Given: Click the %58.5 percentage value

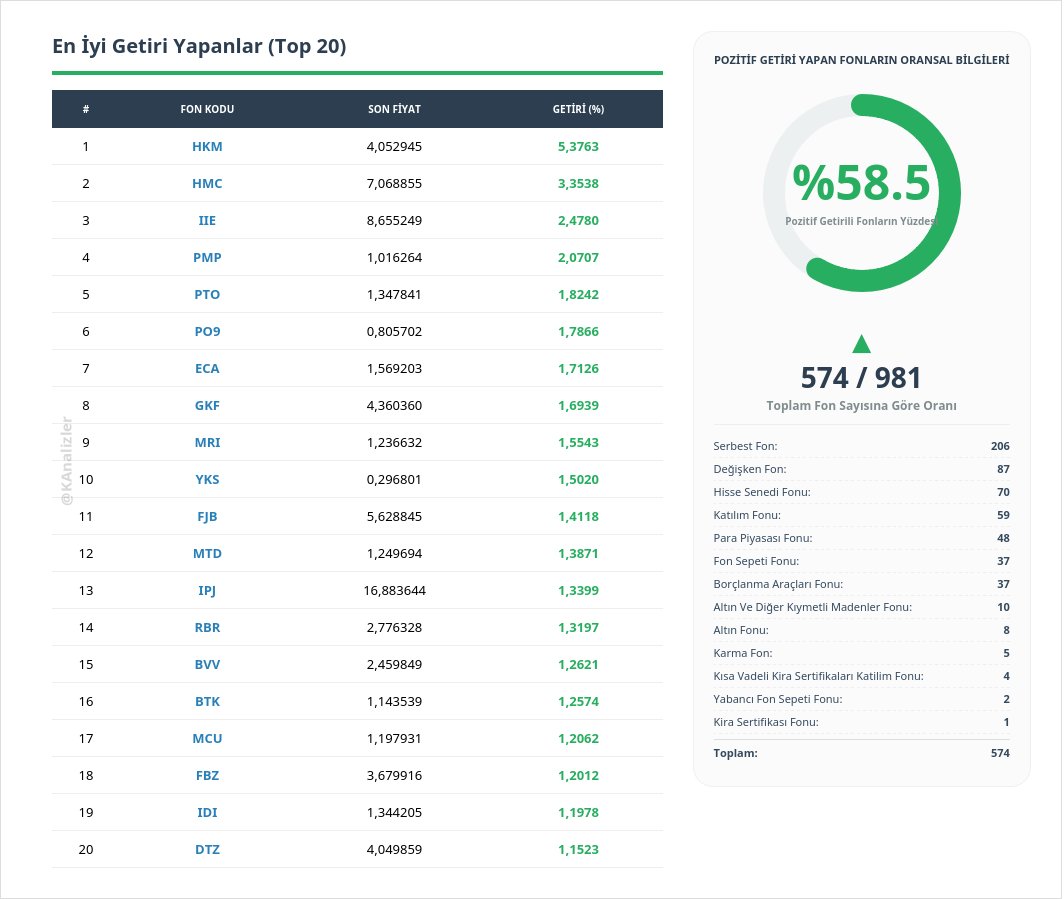Looking at the screenshot, I should point(861,183).
